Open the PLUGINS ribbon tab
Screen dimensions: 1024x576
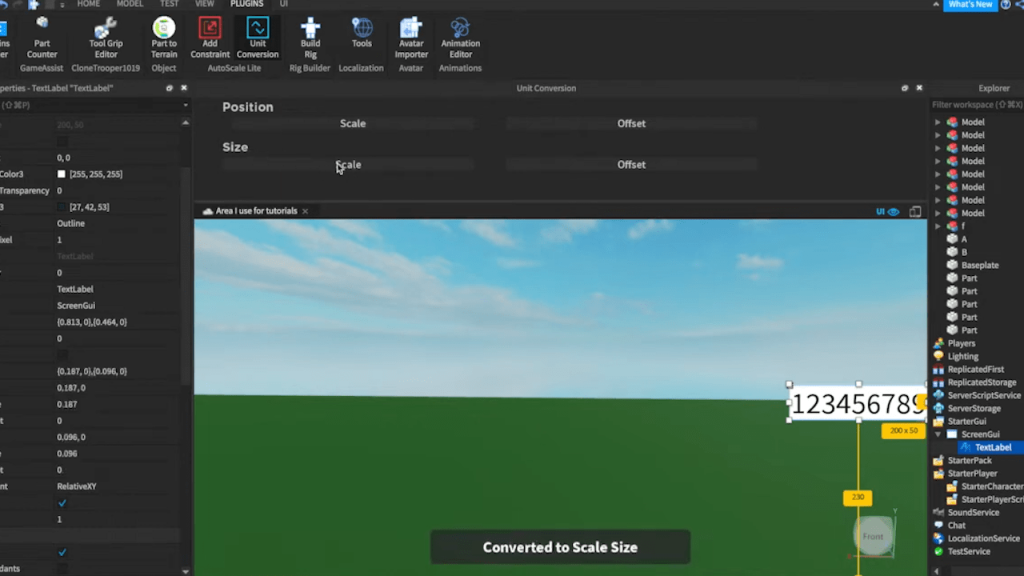[x=247, y=4]
